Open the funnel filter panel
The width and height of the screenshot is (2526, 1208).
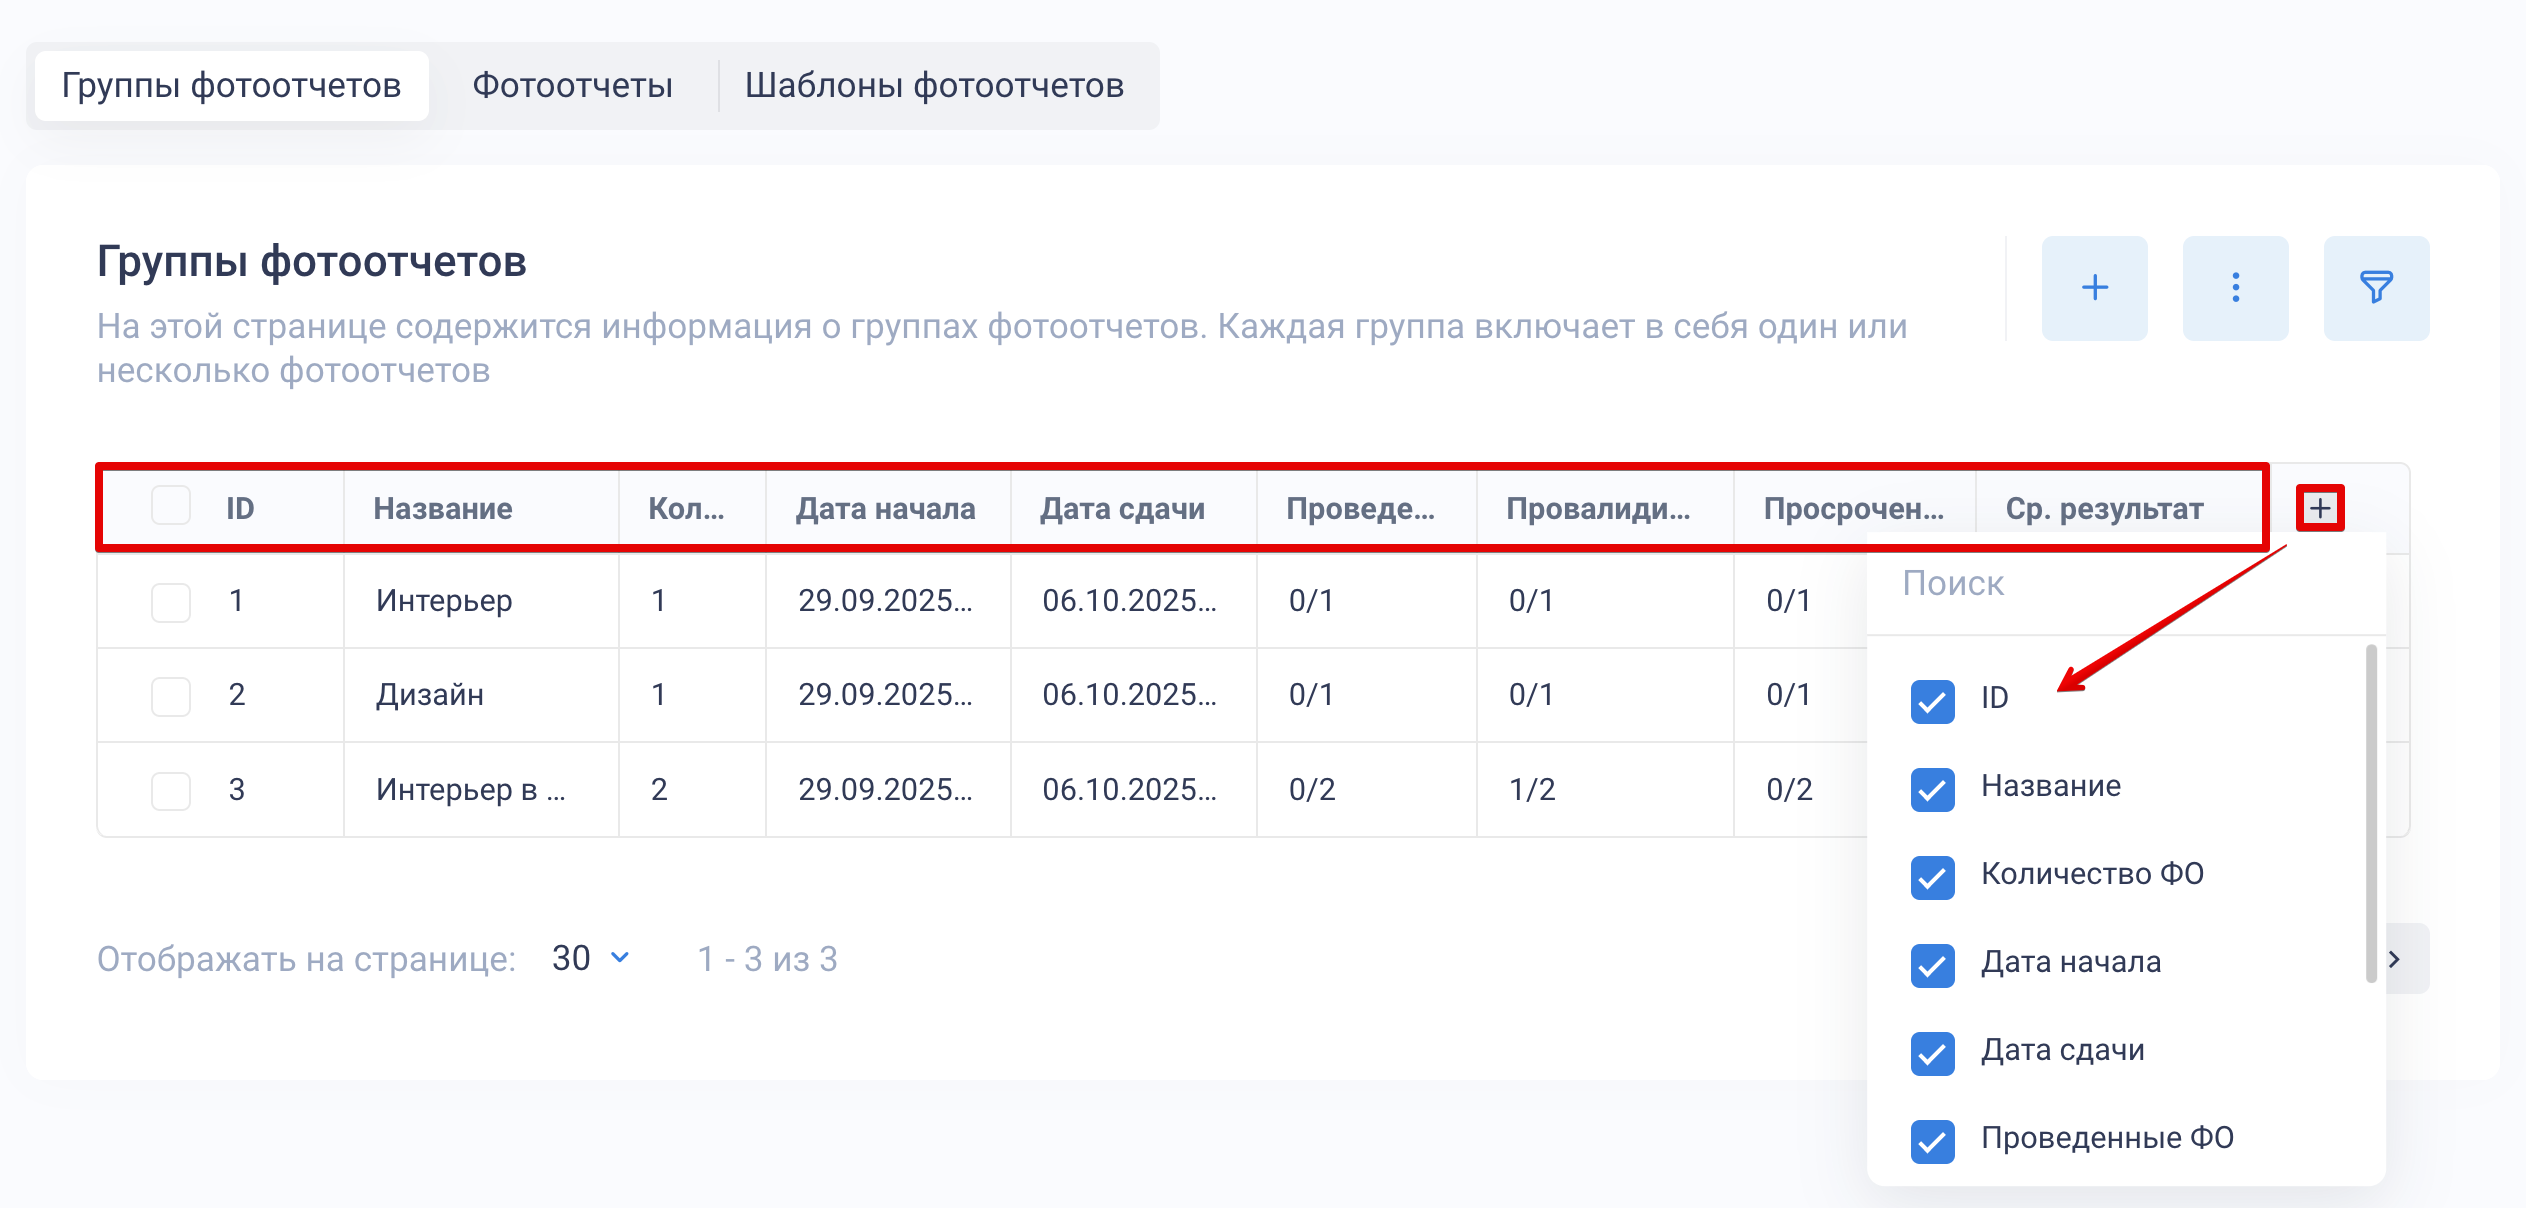(x=2376, y=288)
